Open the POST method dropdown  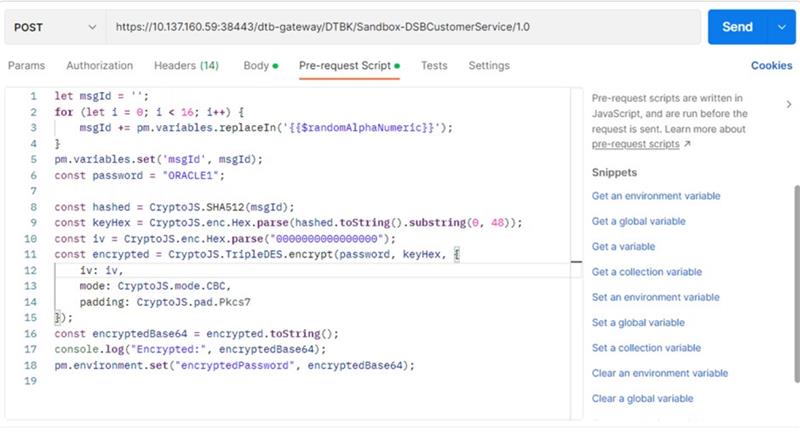(54, 27)
